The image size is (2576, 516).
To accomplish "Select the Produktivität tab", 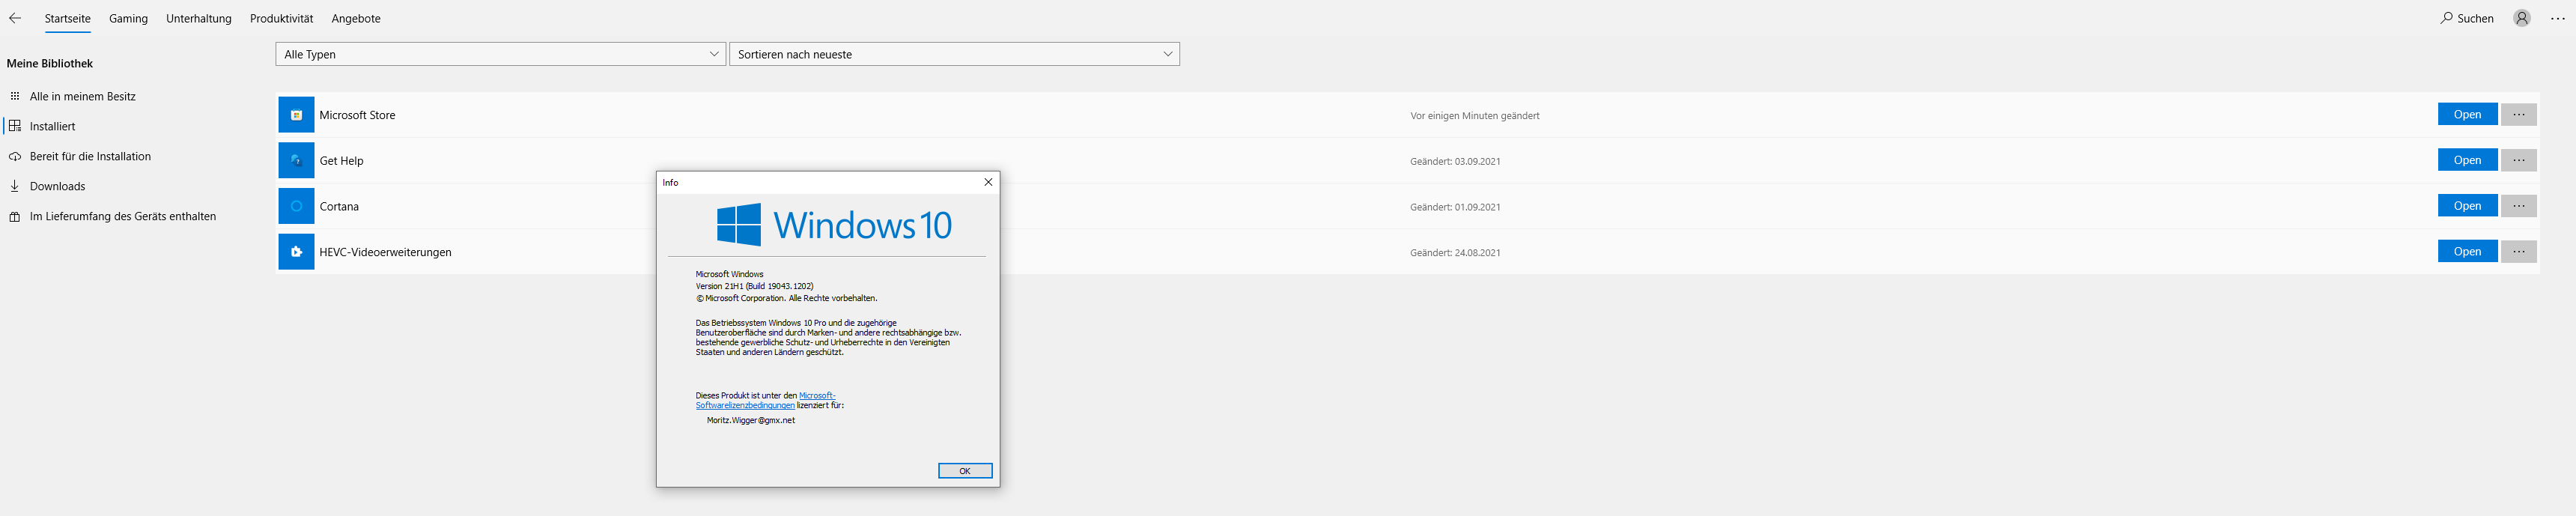I will (x=281, y=18).
